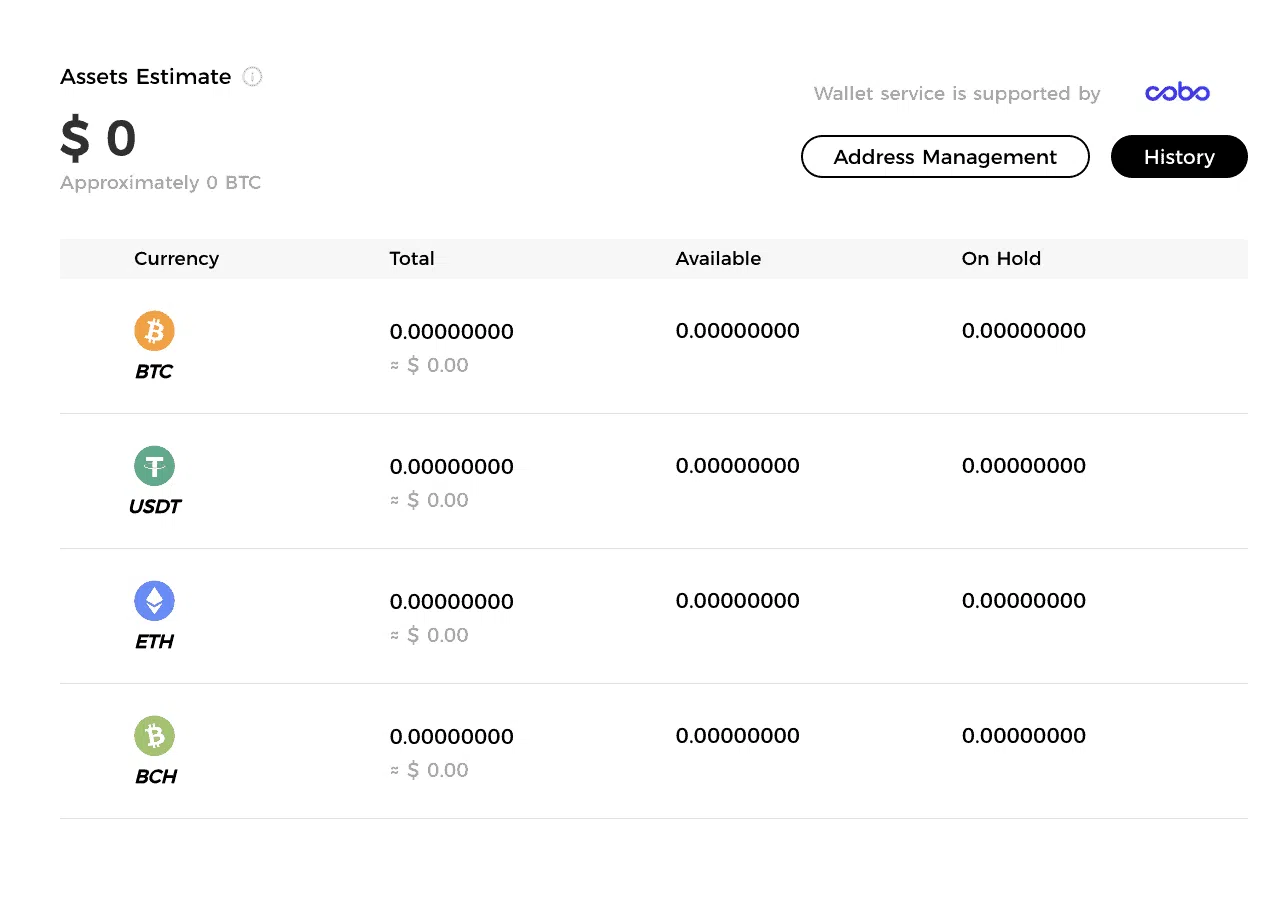Viewport: 1286px width, 912px height.
Task: Click the $ 0 assets estimate value
Action: point(98,139)
